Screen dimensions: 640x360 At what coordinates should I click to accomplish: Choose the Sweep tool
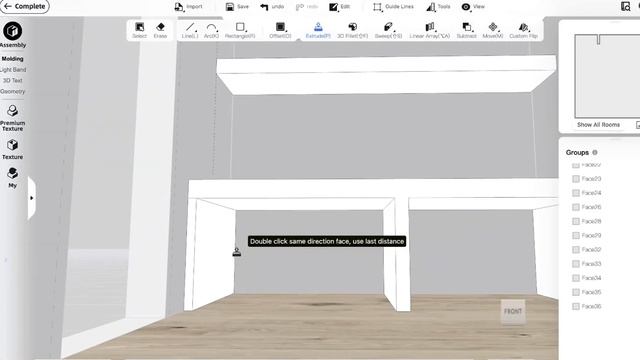pyautogui.click(x=388, y=30)
